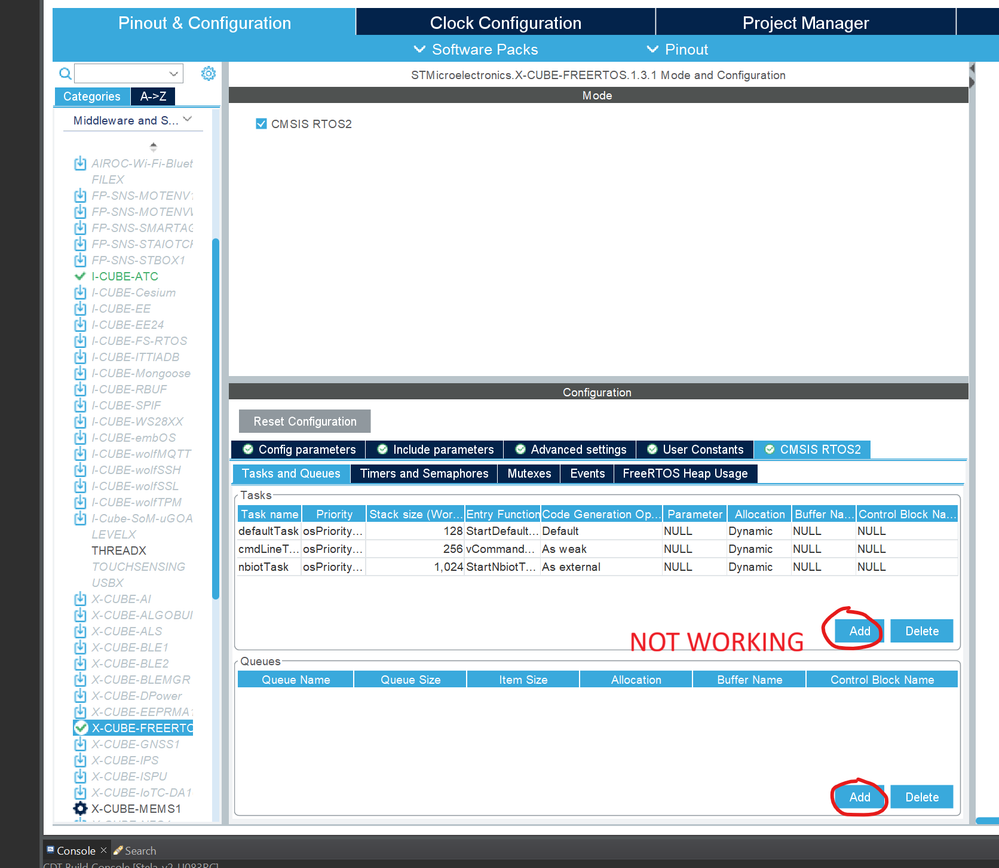Click Delete button in Tasks section
The image size is (999, 868).
921,631
